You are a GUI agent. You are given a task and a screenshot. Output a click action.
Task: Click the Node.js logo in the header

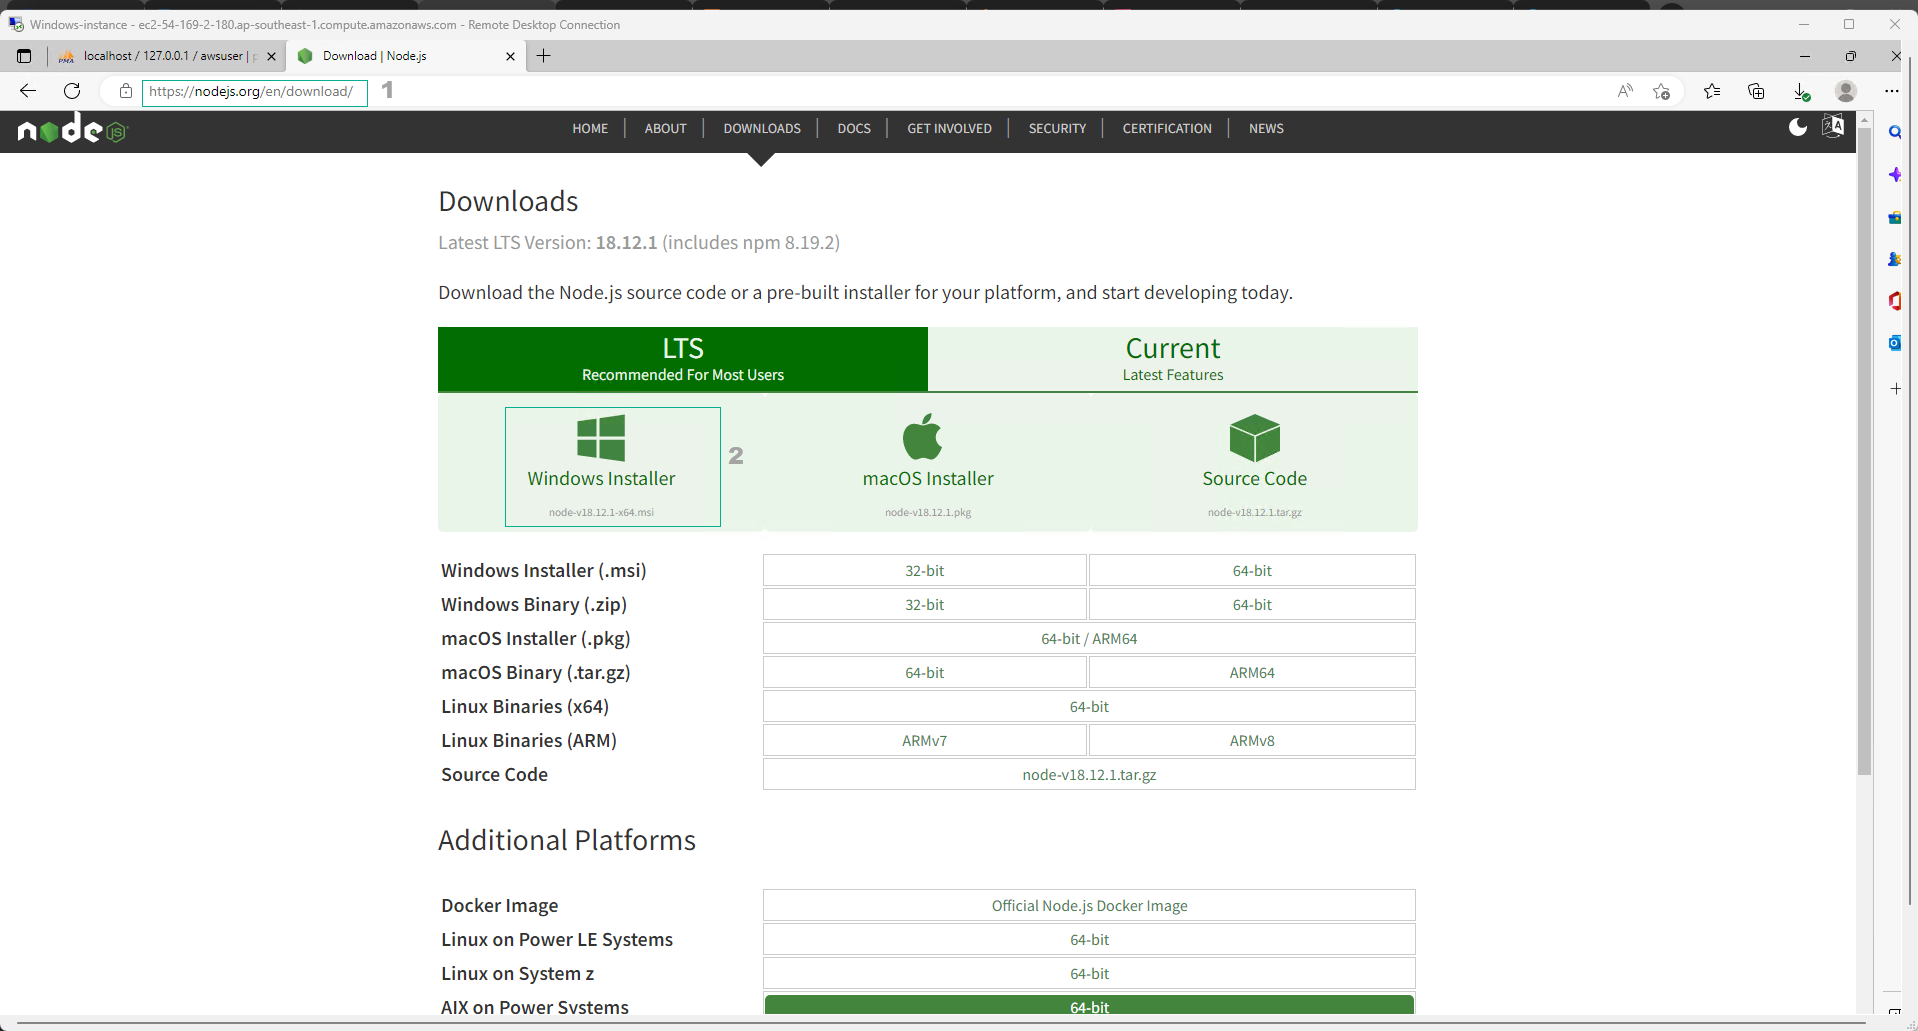coord(73,129)
